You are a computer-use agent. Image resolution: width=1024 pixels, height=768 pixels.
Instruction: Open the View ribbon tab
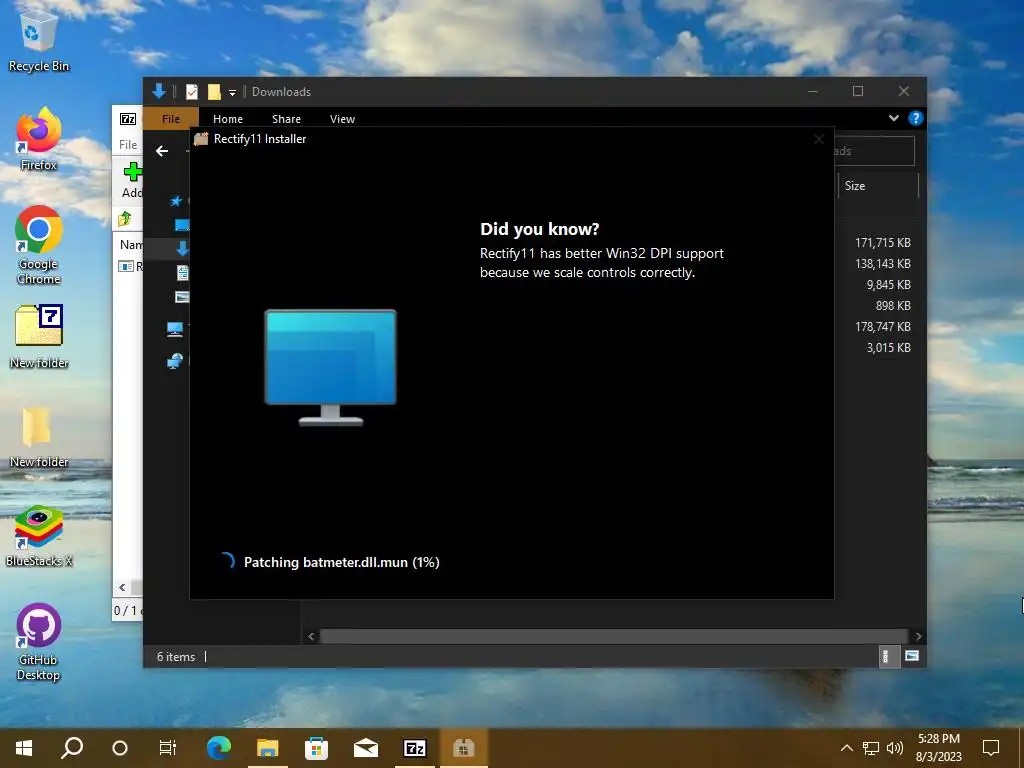342,119
